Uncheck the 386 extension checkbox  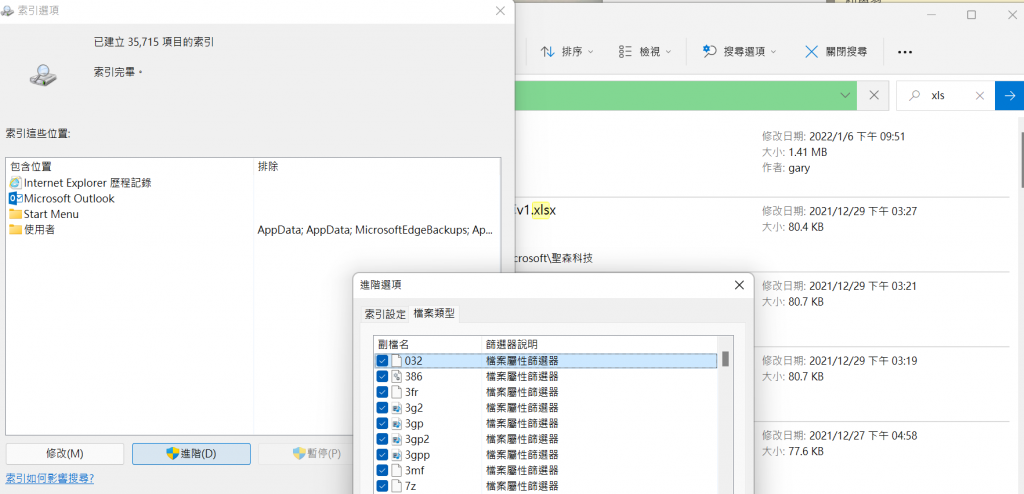[x=382, y=376]
